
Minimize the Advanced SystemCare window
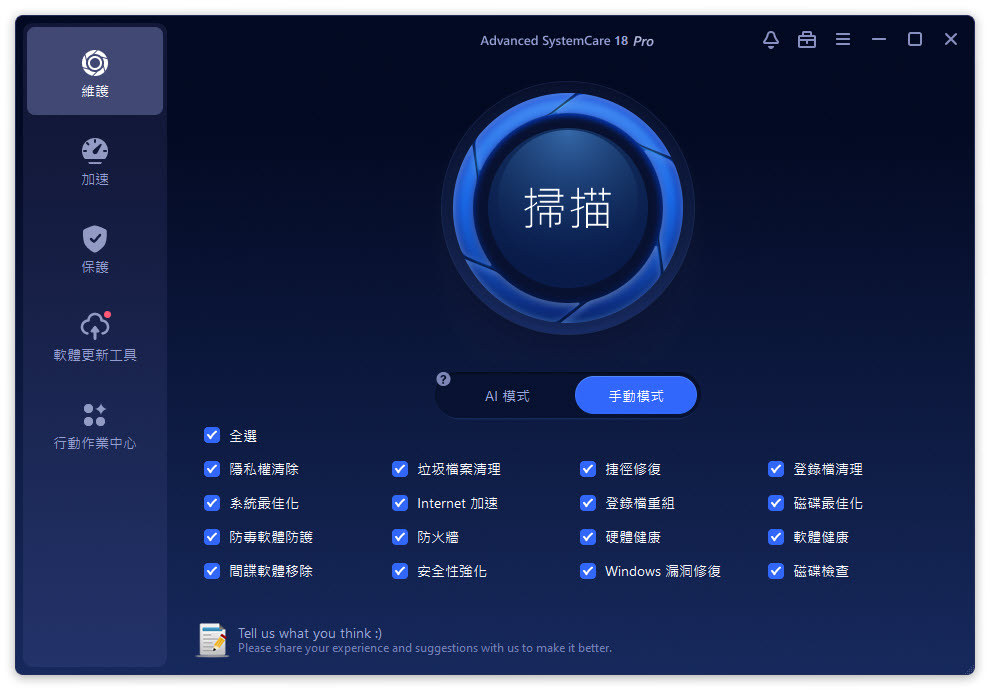tap(878, 40)
